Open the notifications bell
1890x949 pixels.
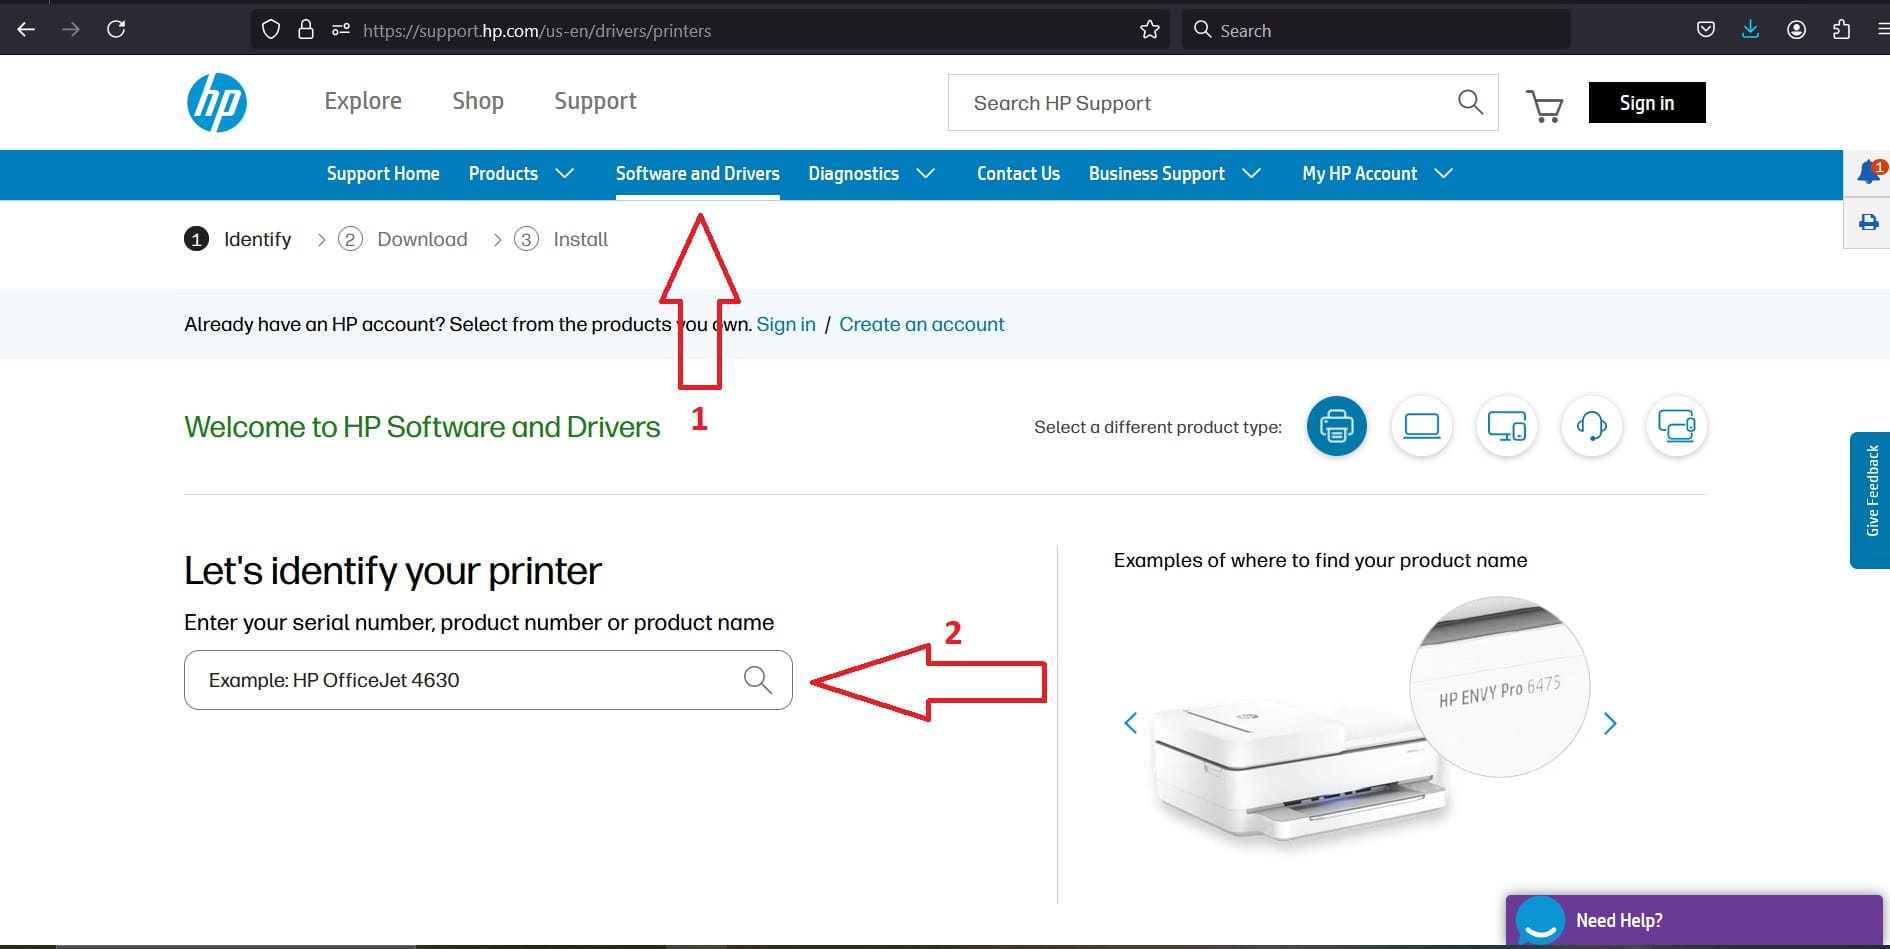point(1868,172)
